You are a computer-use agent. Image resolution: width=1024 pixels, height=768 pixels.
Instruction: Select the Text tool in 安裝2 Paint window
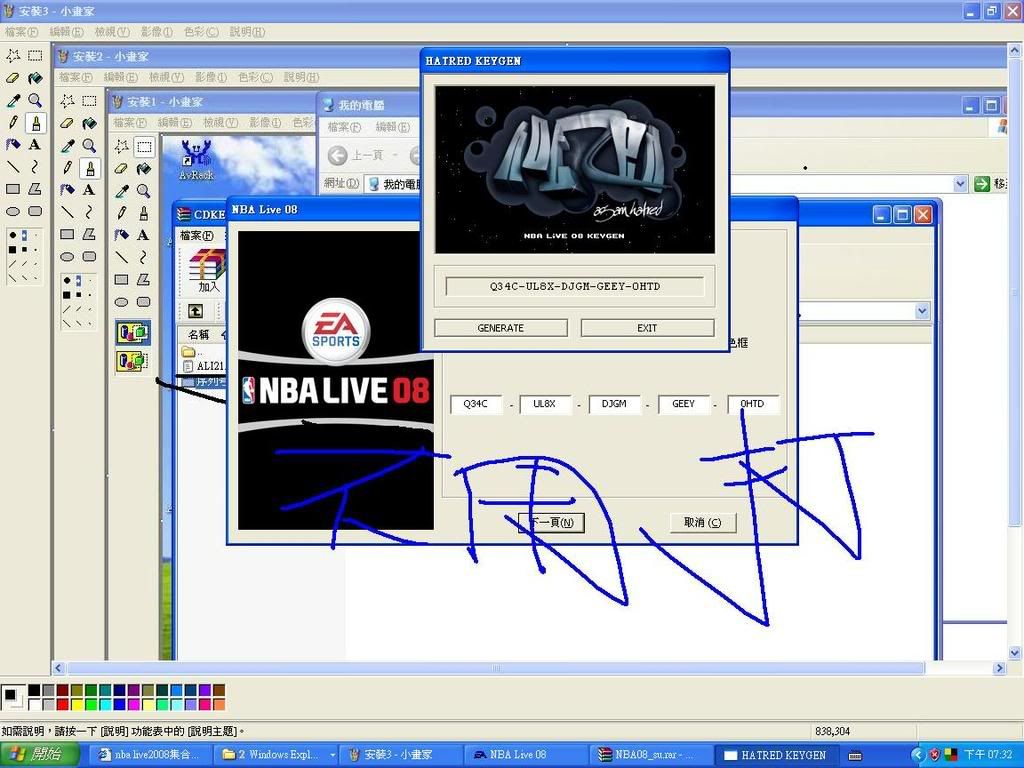point(89,189)
